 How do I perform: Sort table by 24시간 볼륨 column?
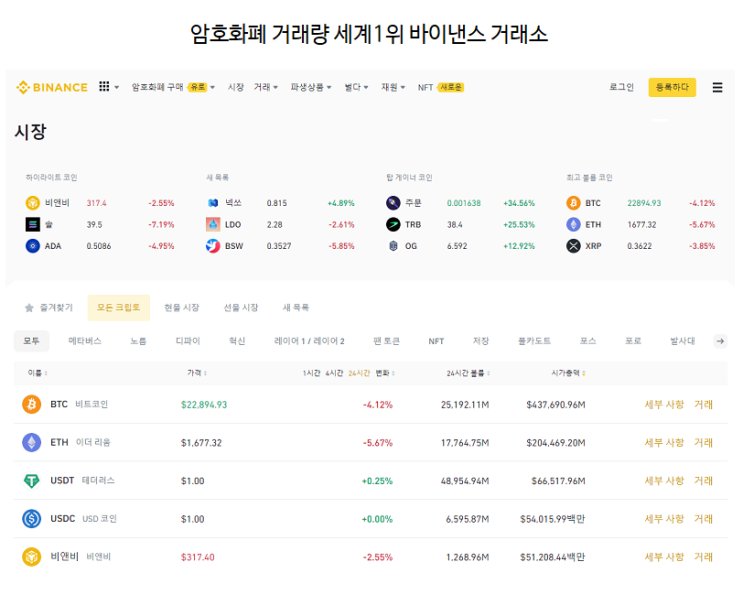468,373
